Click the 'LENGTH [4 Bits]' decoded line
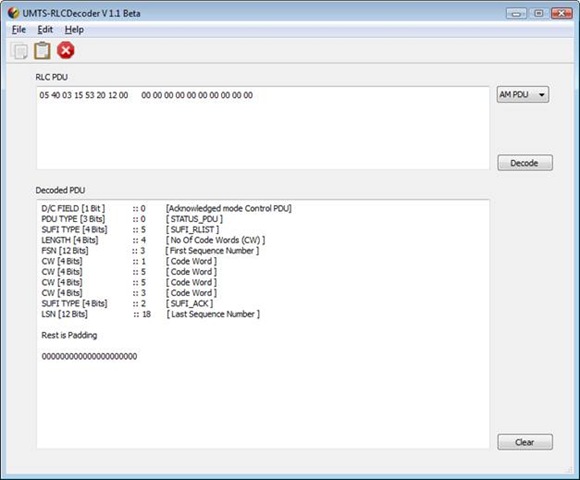580x480 pixels. coord(153,240)
